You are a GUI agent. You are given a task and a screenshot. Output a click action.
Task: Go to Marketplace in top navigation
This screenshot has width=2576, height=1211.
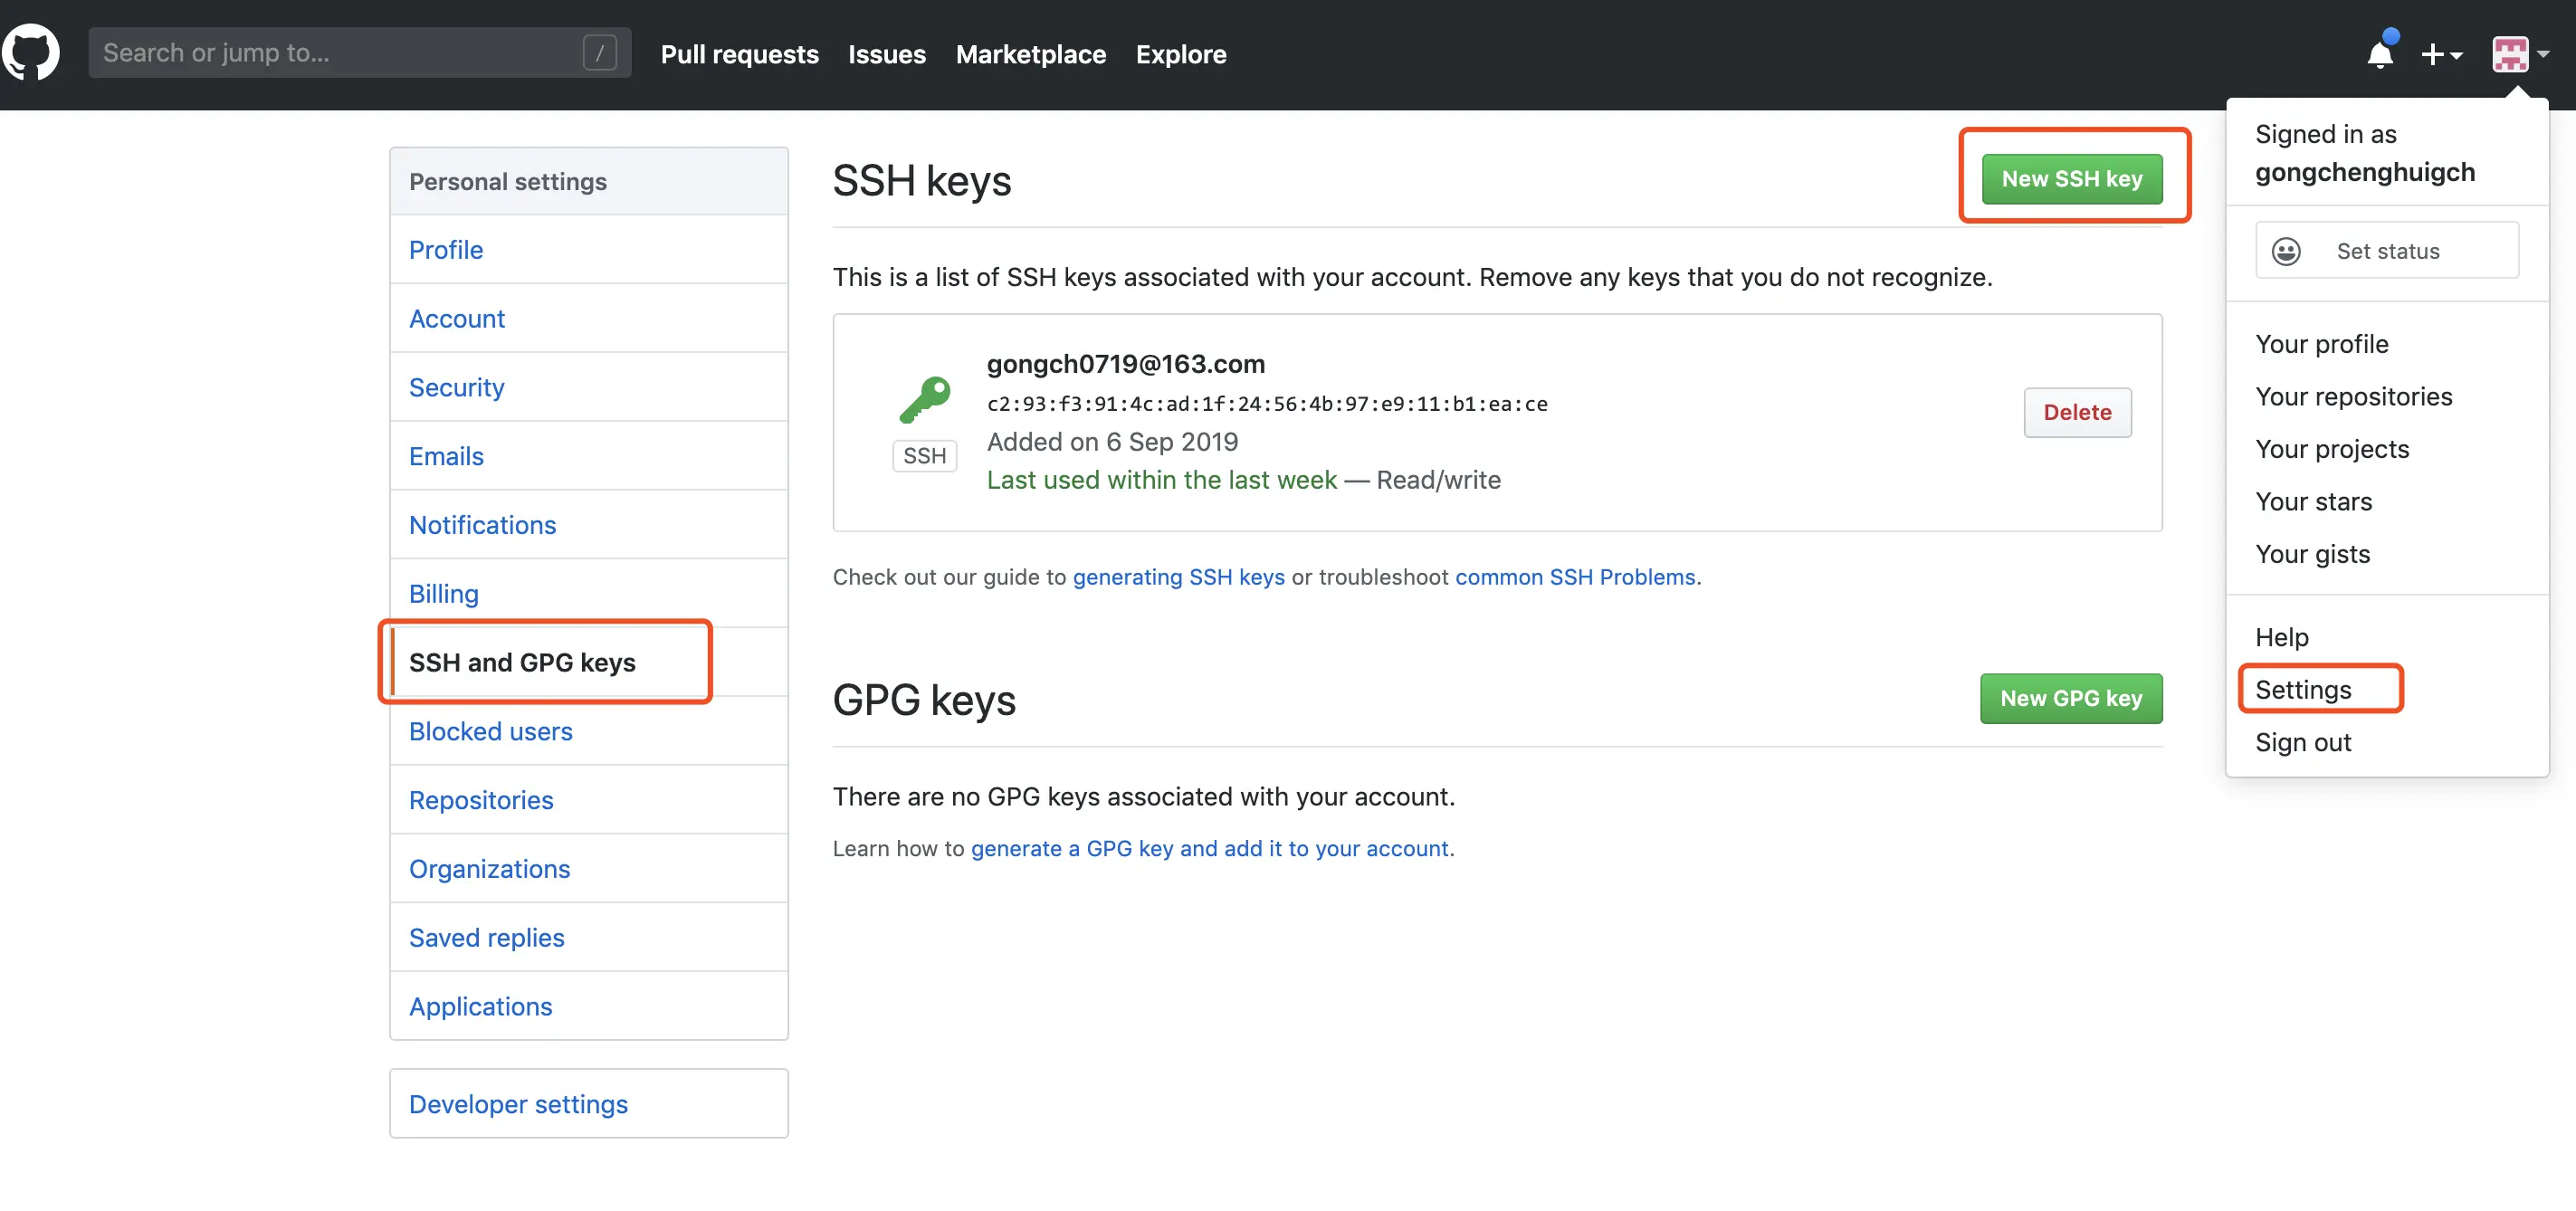click(1030, 54)
